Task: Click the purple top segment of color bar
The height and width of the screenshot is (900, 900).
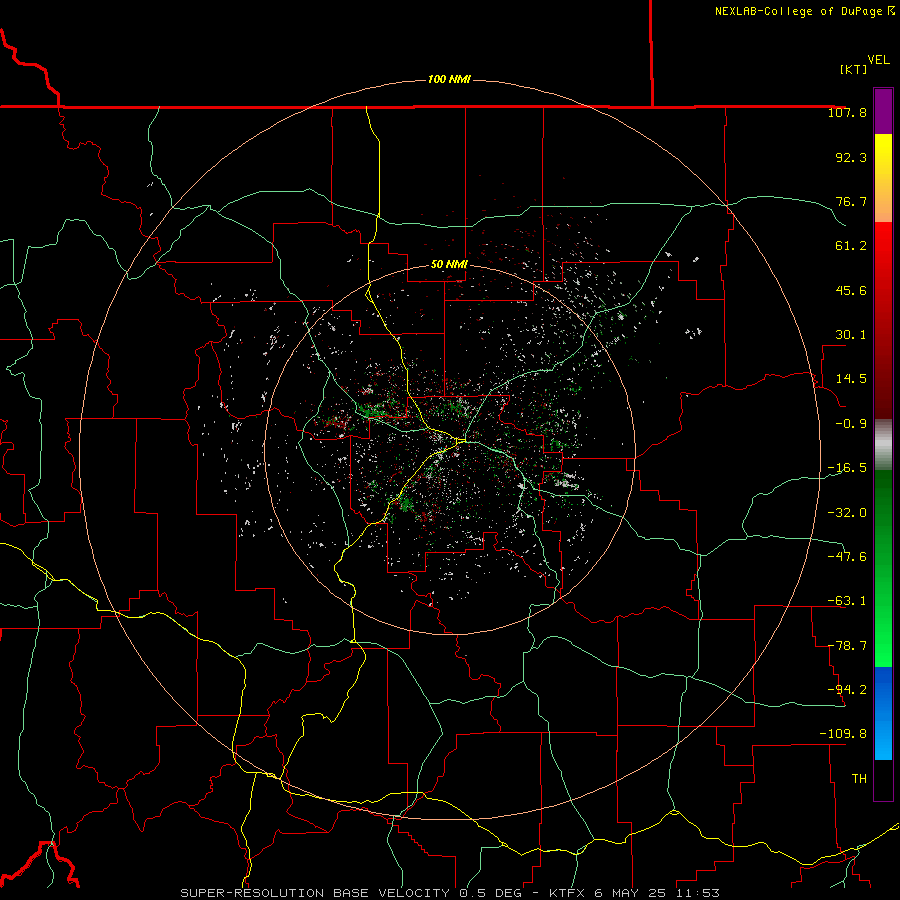Action: tap(883, 111)
